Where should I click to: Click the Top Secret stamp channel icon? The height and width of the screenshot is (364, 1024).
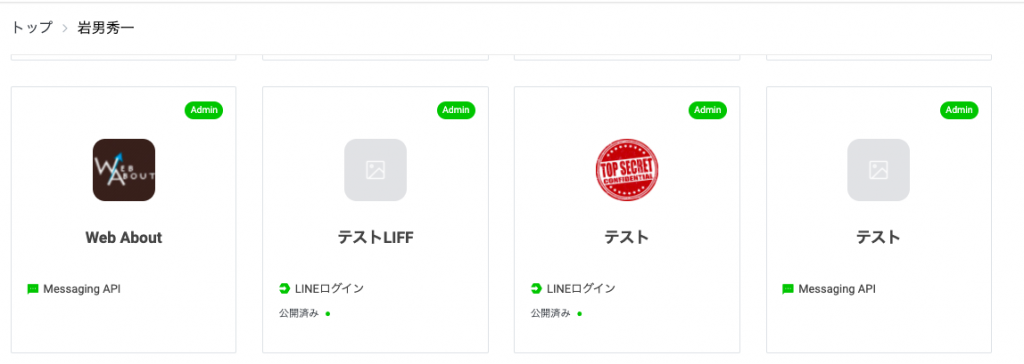(x=627, y=170)
